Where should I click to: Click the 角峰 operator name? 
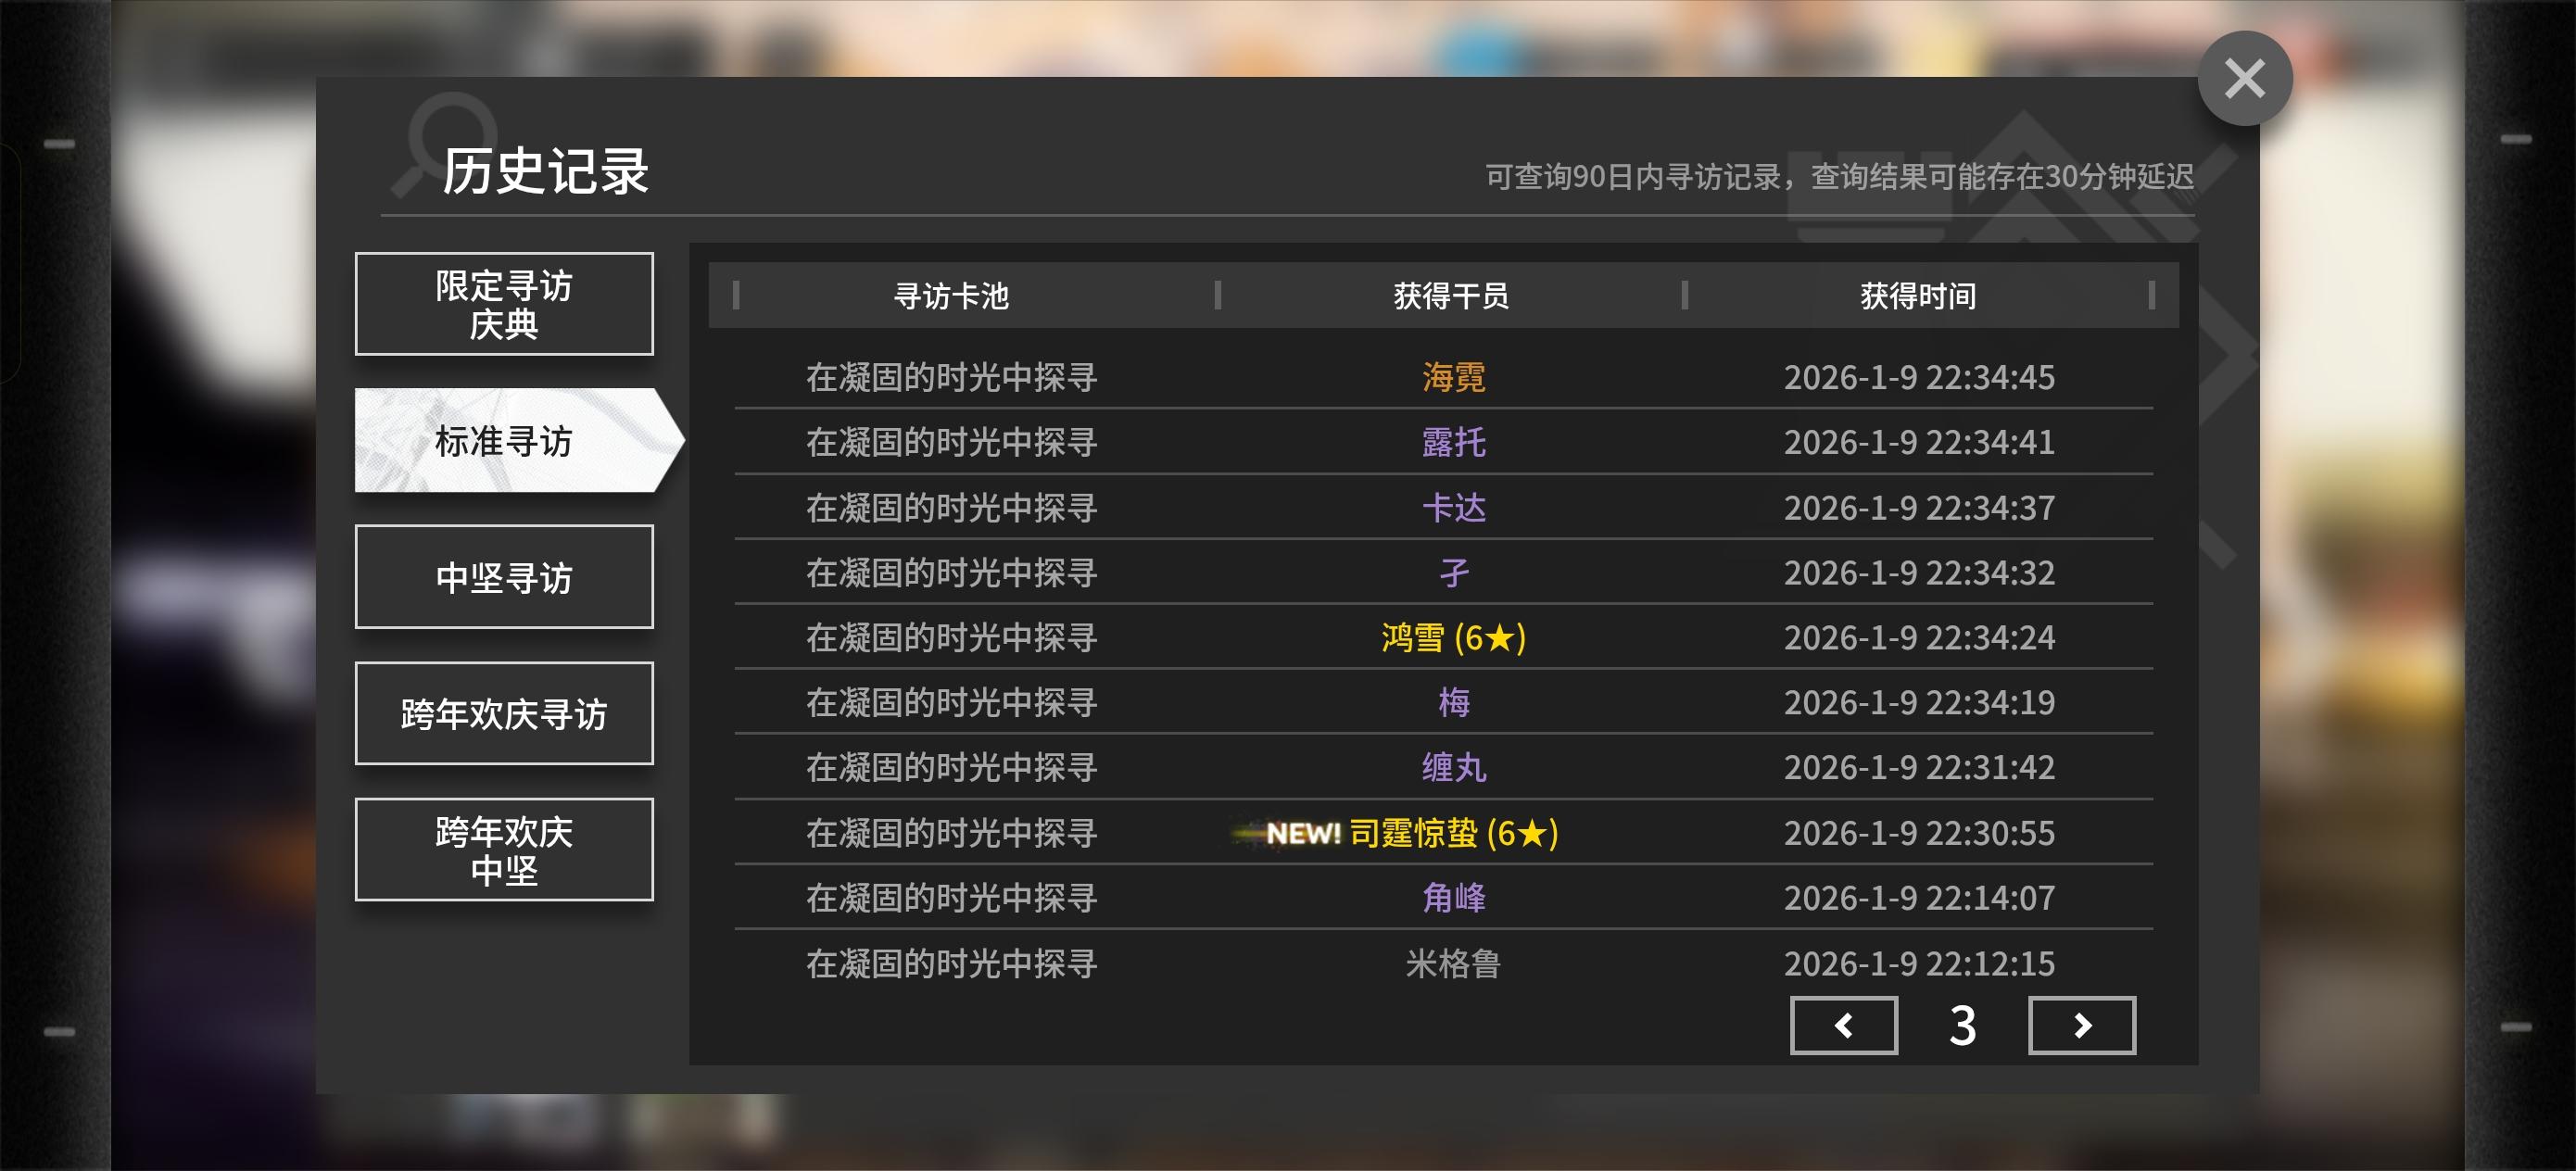point(1453,898)
